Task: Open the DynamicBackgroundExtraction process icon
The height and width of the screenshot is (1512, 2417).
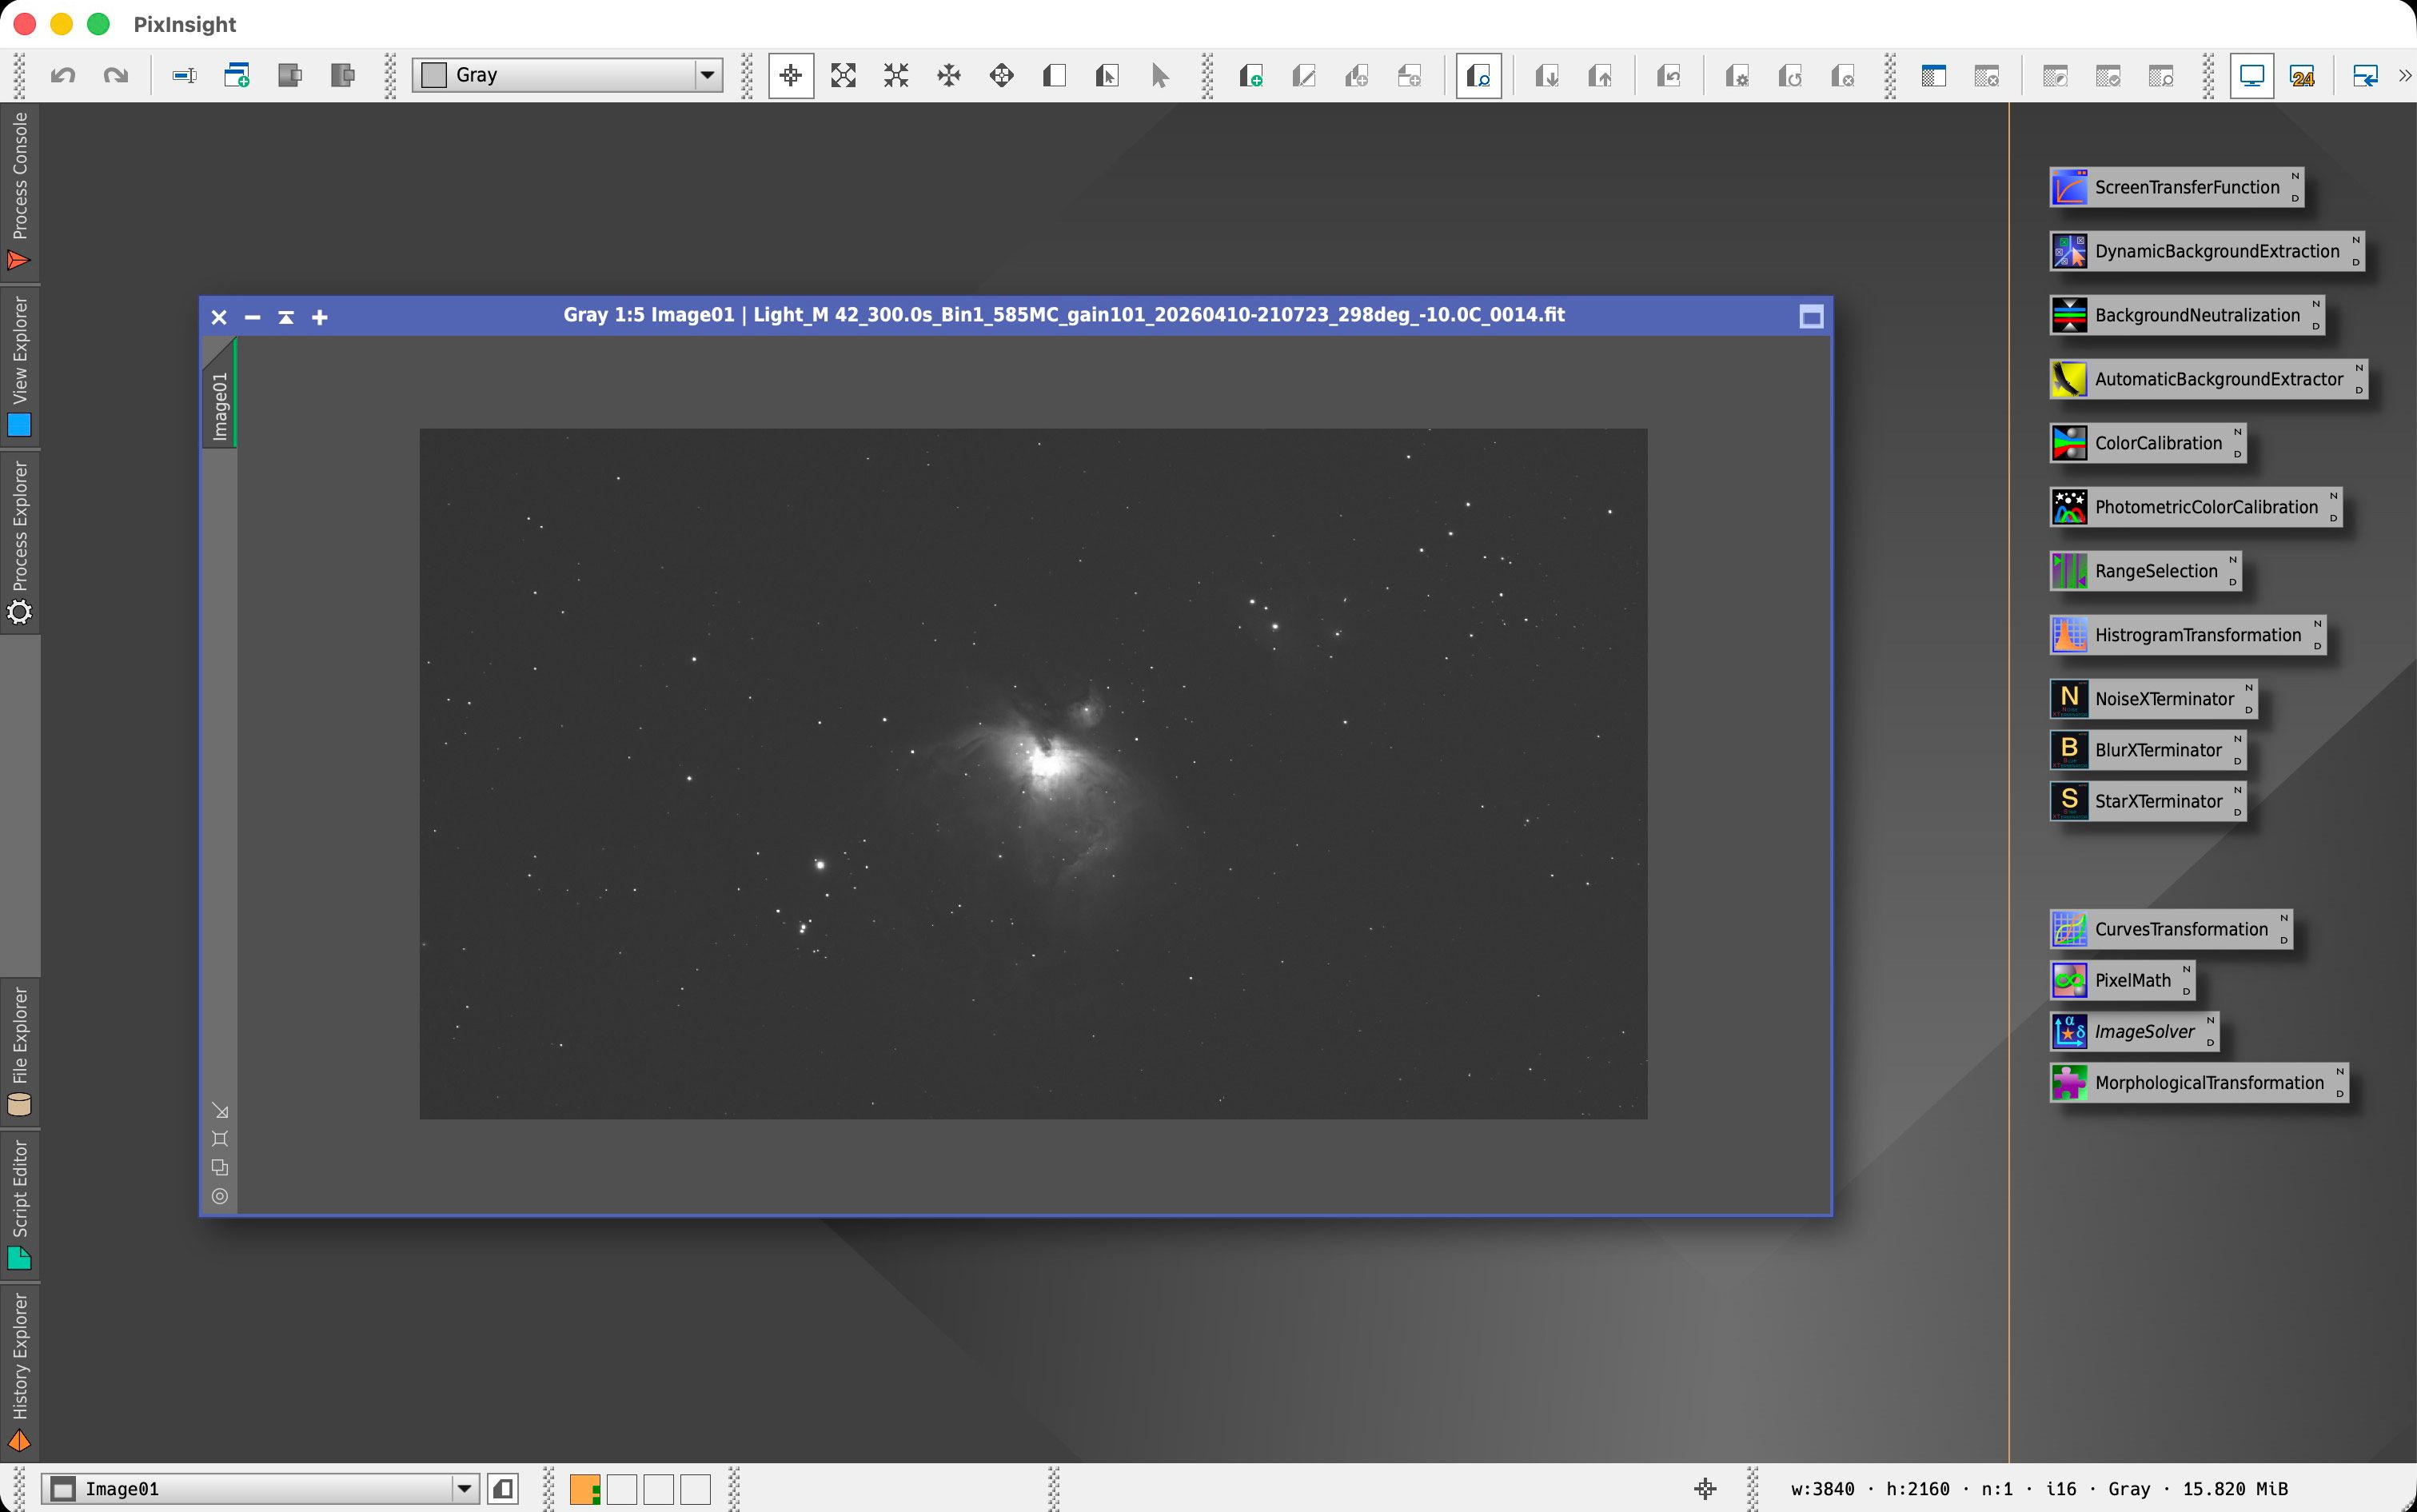Action: (x=2206, y=251)
